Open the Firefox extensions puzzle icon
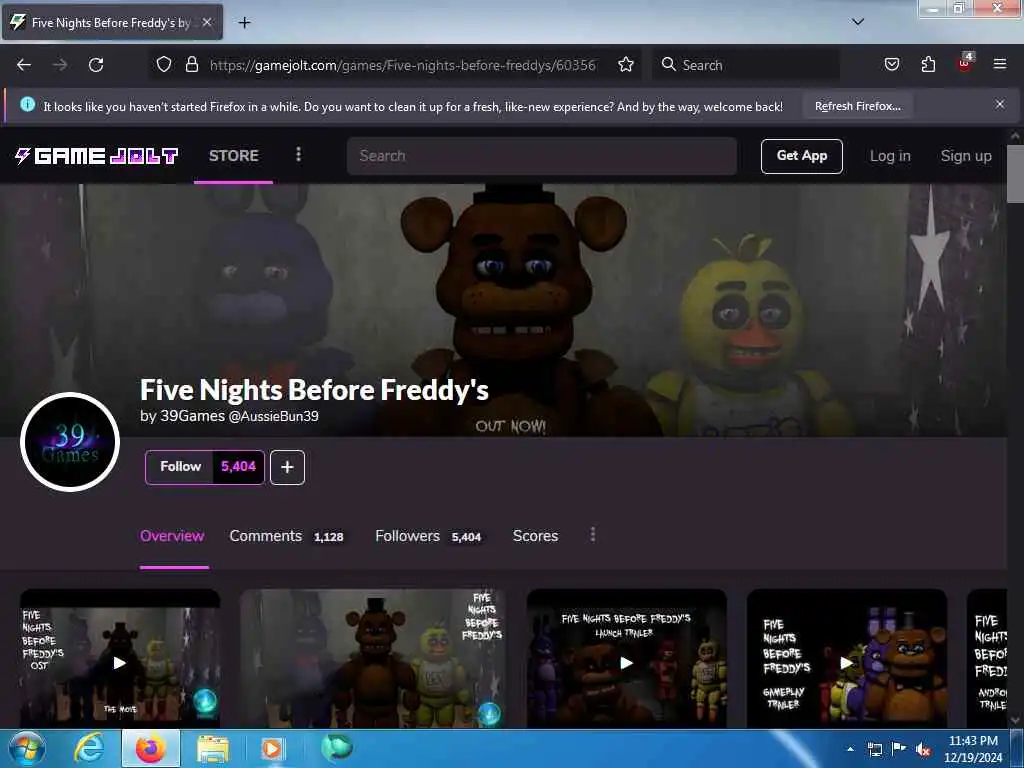This screenshot has width=1024, height=768. pos(928,64)
